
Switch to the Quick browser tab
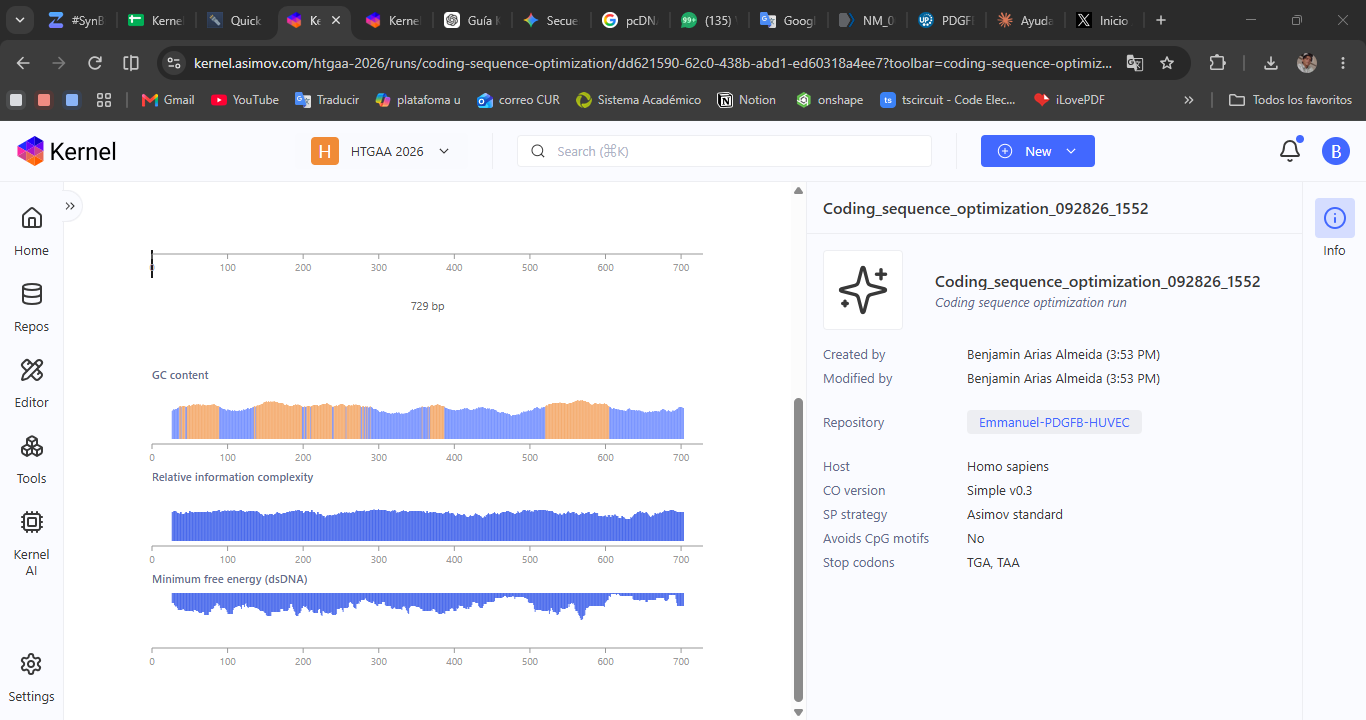pos(234,20)
